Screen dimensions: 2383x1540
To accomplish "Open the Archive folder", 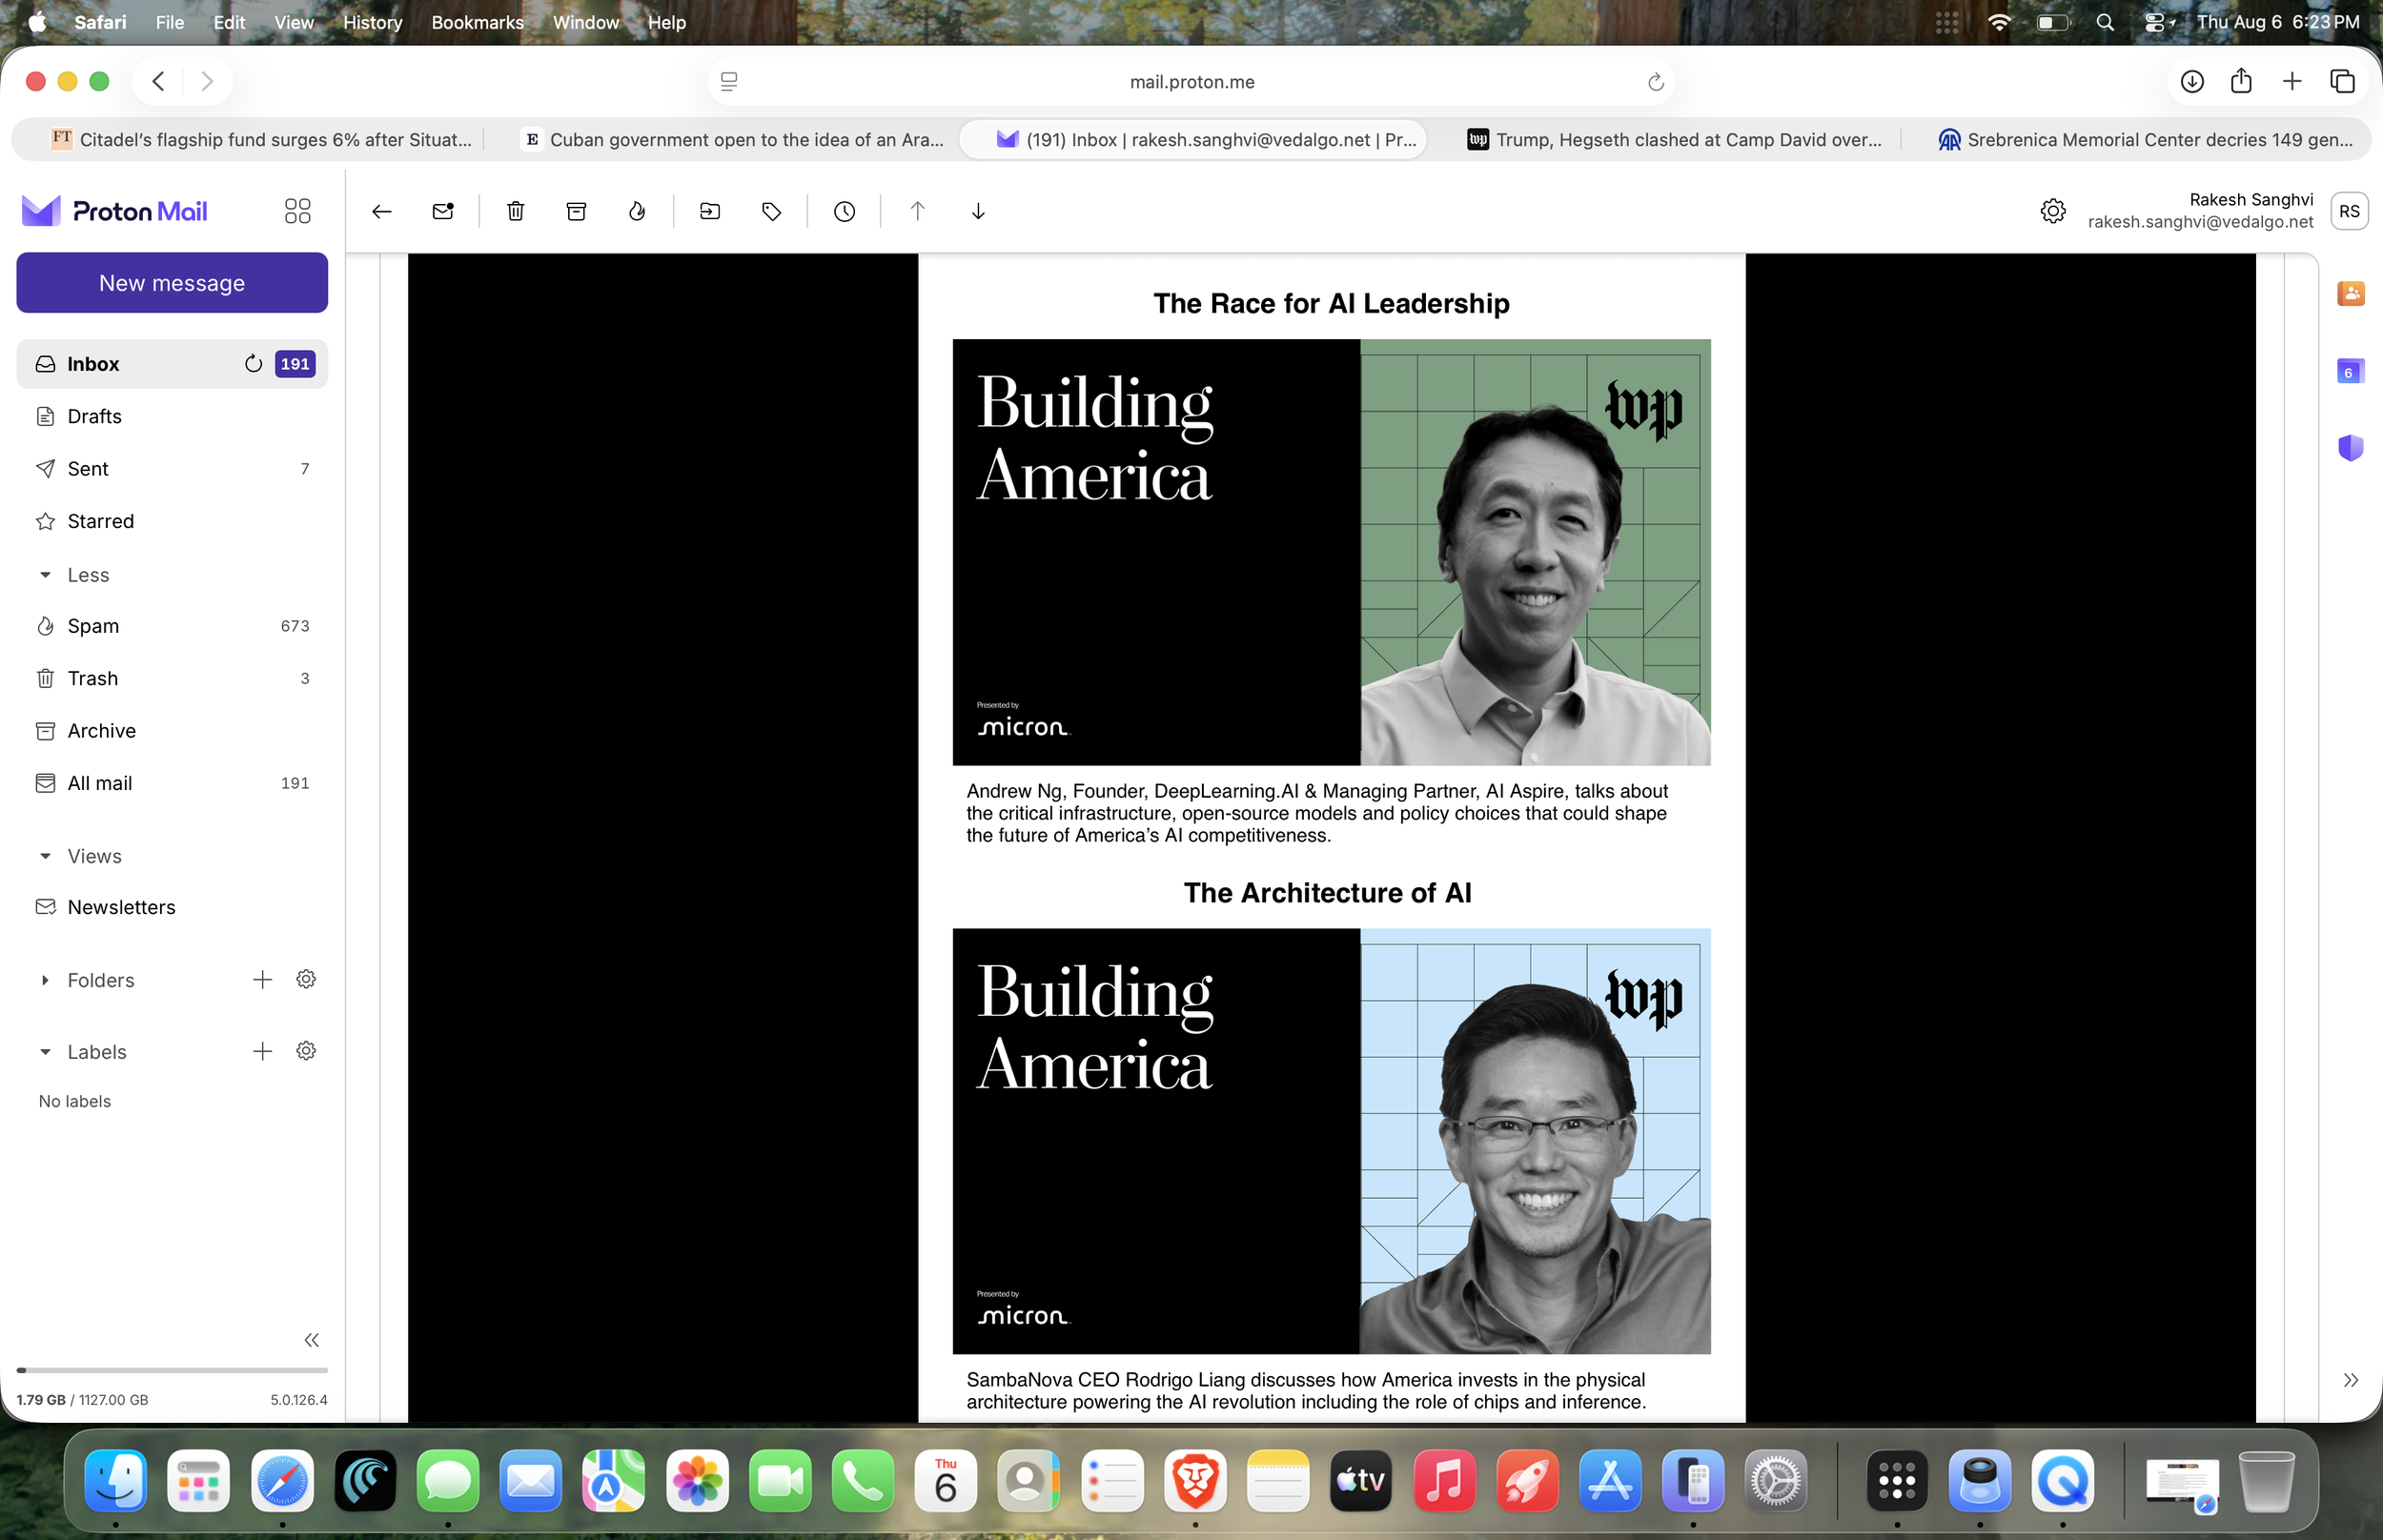I will 172,731.
